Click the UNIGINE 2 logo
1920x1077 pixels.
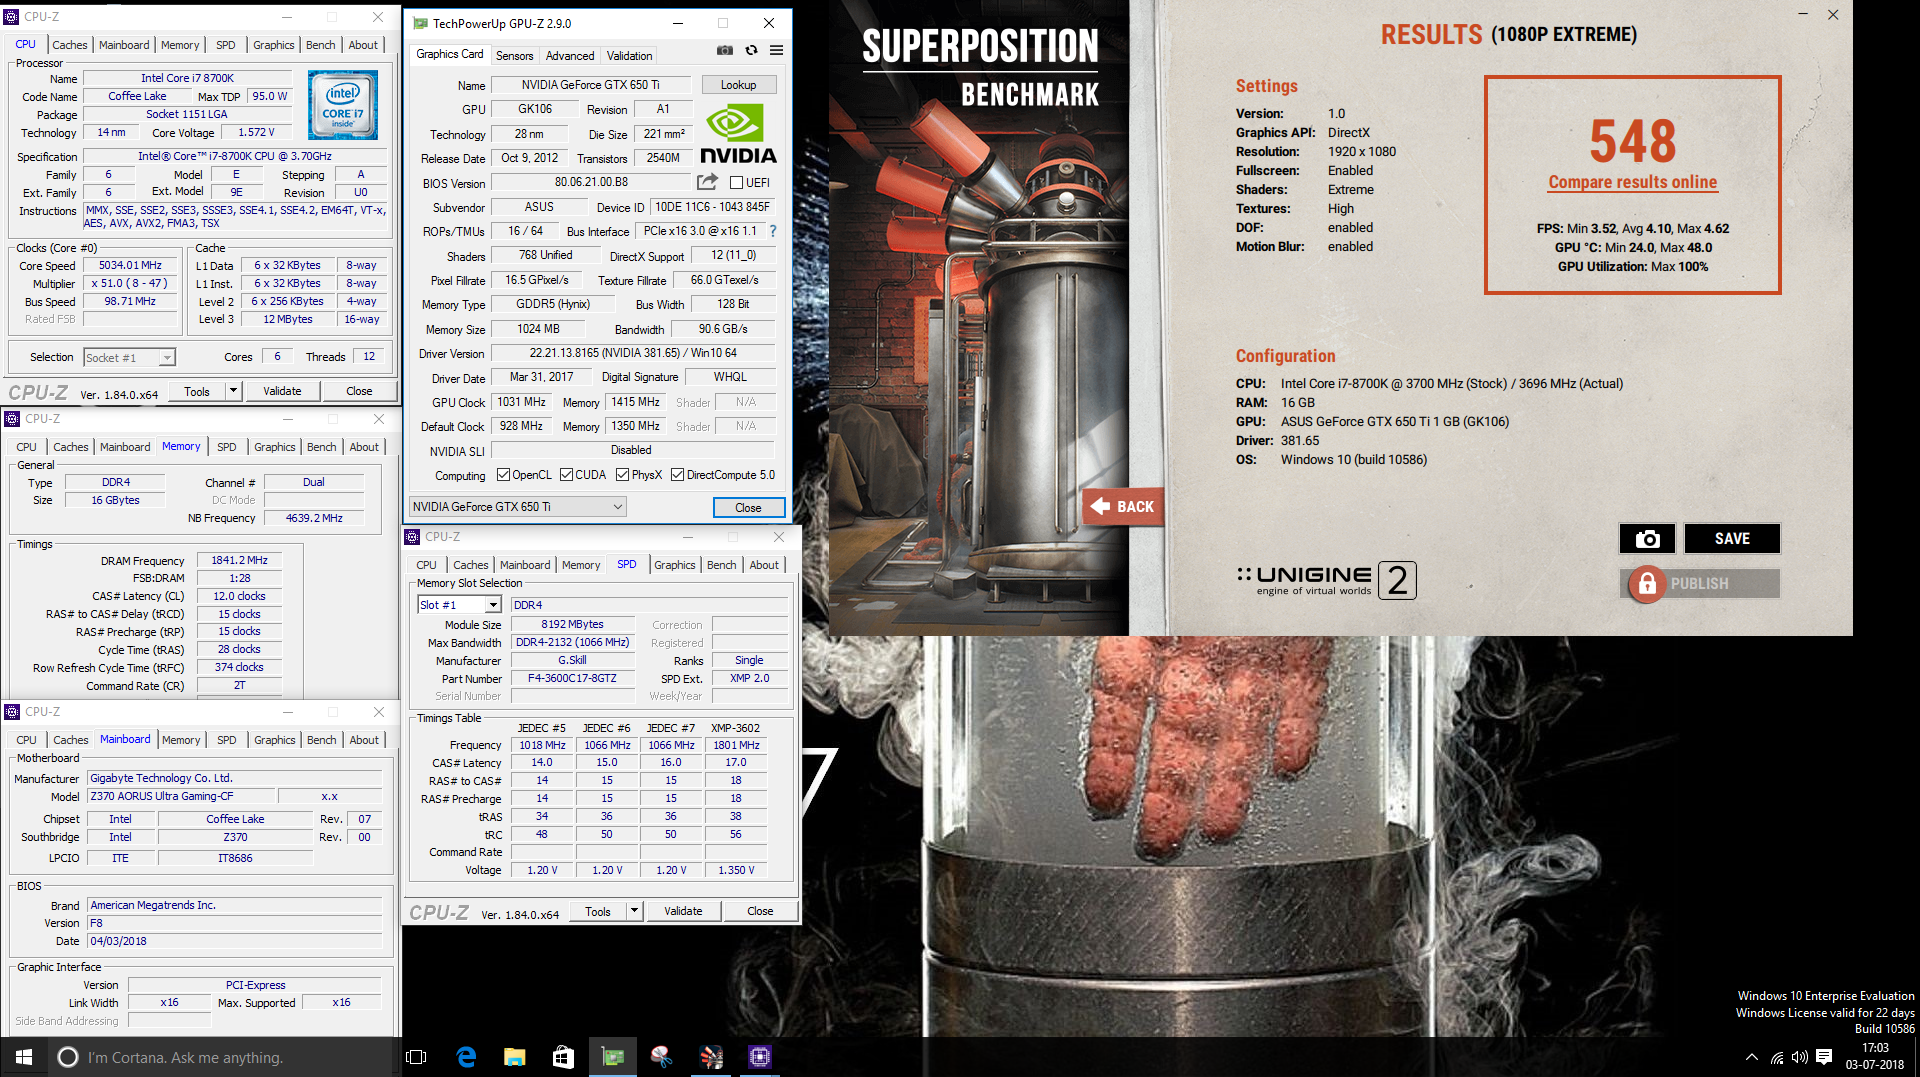tap(1326, 580)
